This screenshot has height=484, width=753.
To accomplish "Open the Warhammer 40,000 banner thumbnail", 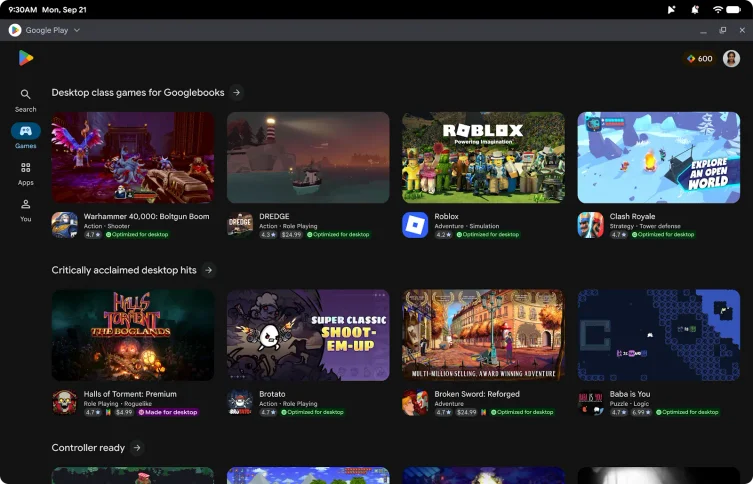I will click(133, 157).
